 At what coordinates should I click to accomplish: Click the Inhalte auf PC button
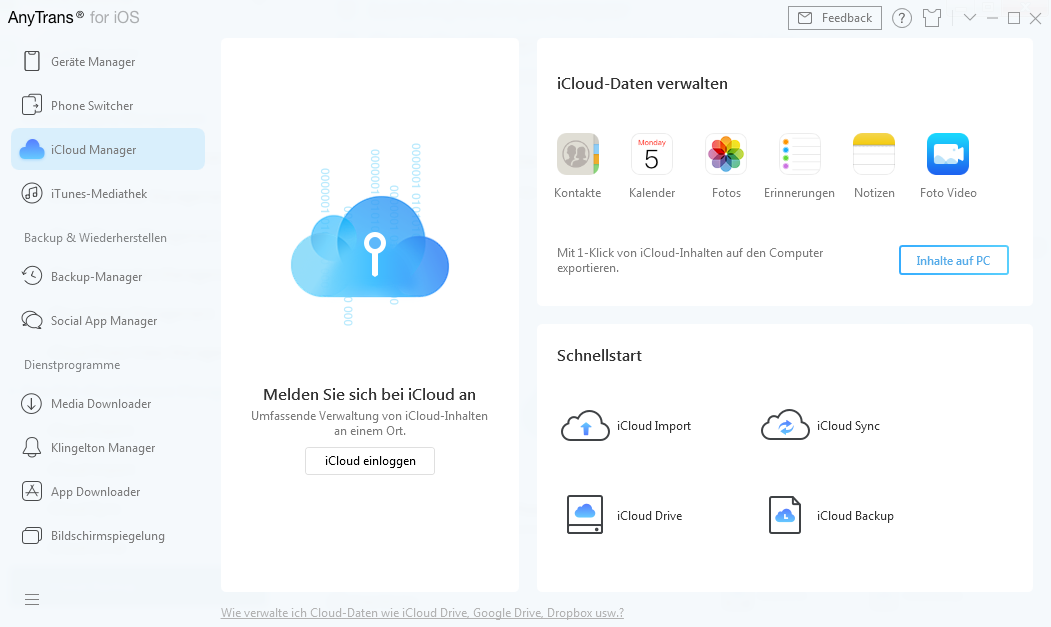coord(953,260)
